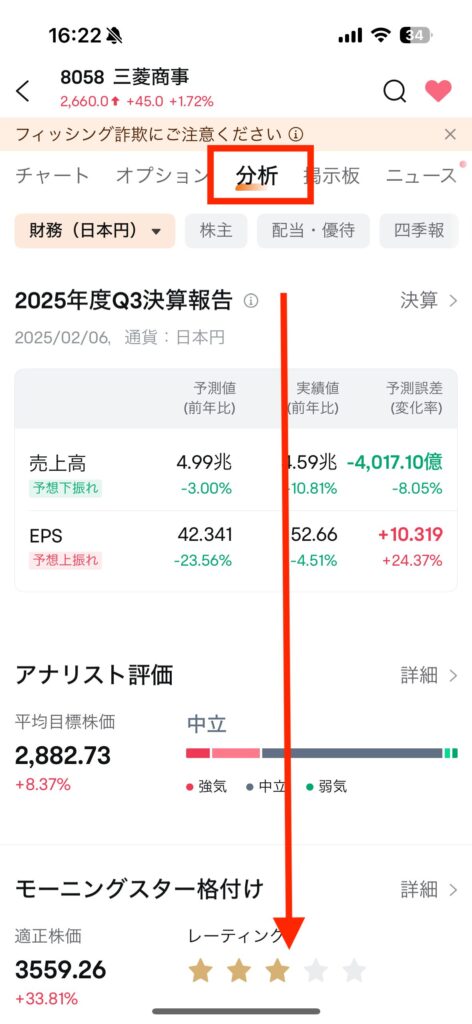
Task: Open the search magnifier icon
Action: [x=394, y=91]
